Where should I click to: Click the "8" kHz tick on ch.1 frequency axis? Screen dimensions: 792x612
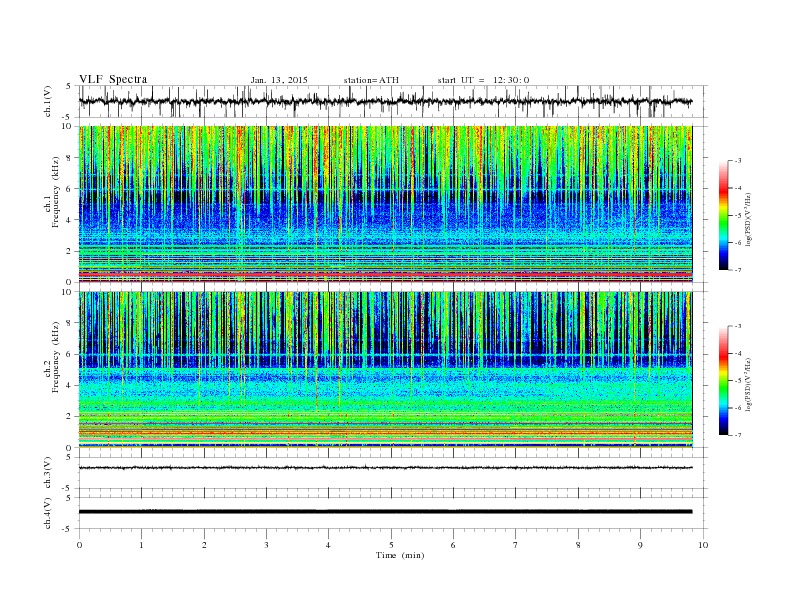click(69, 158)
